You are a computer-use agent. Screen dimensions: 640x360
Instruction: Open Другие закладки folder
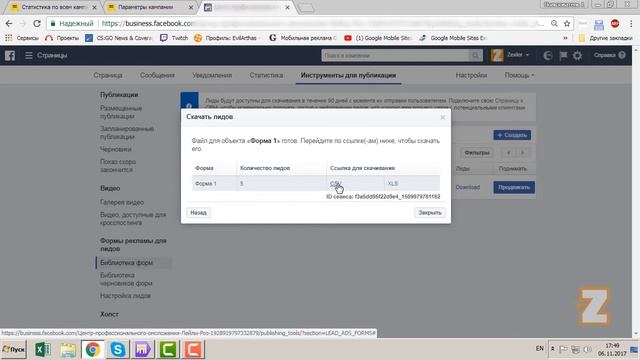click(x=605, y=38)
